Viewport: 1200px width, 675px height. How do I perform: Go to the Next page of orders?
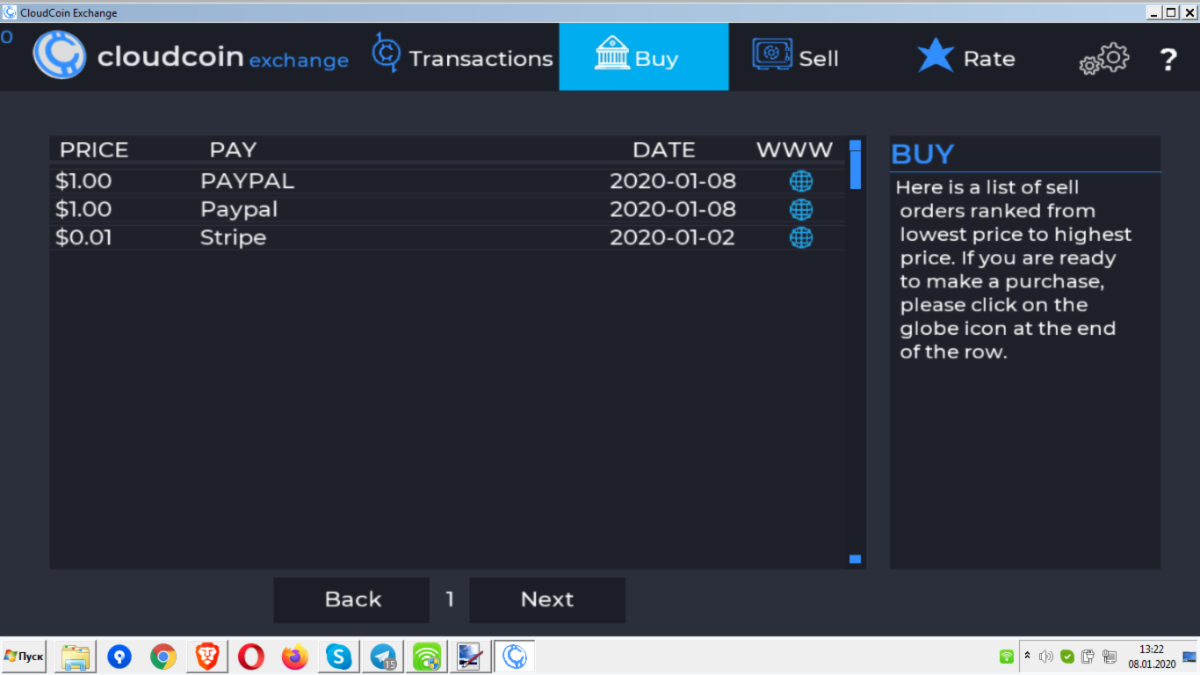pyautogui.click(x=547, y=599)
